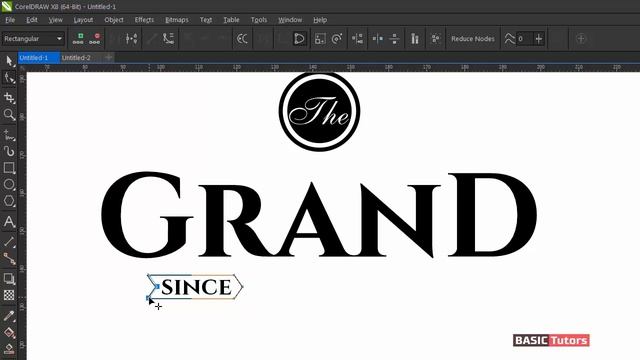Open the Tools menu
The image size is (640, 360).
point(259,20)
